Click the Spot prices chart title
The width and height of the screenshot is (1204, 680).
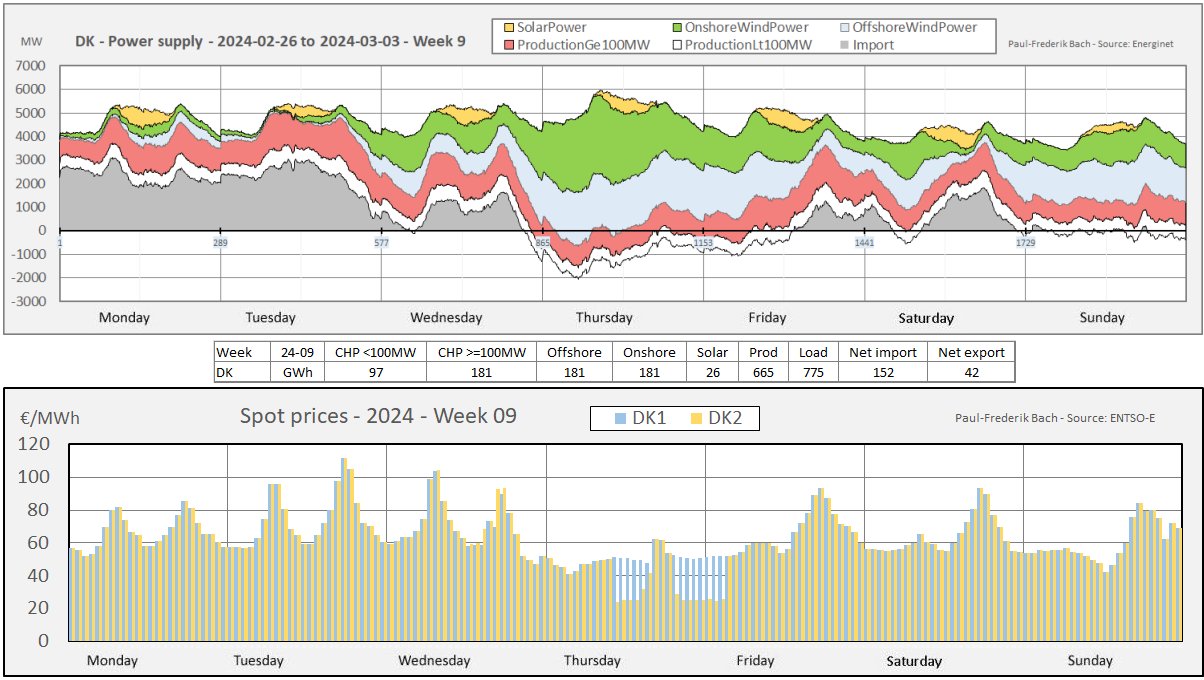pyautogui.click(x=378, y=415)
